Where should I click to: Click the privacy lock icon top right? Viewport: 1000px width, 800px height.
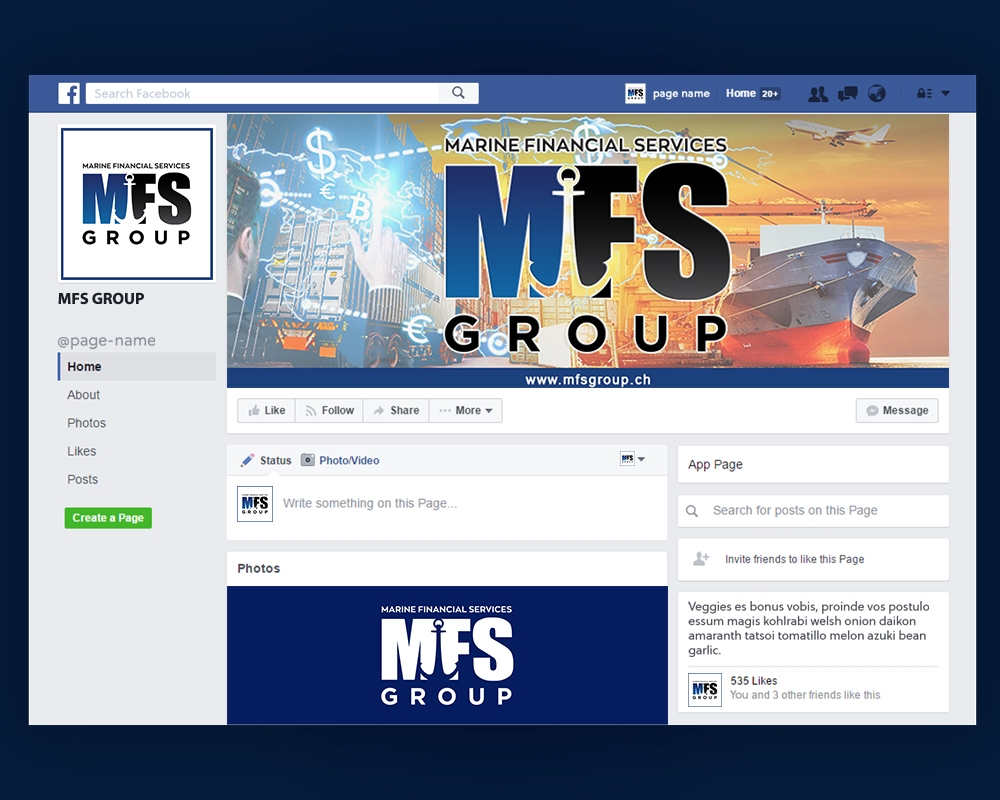[923, 92]
